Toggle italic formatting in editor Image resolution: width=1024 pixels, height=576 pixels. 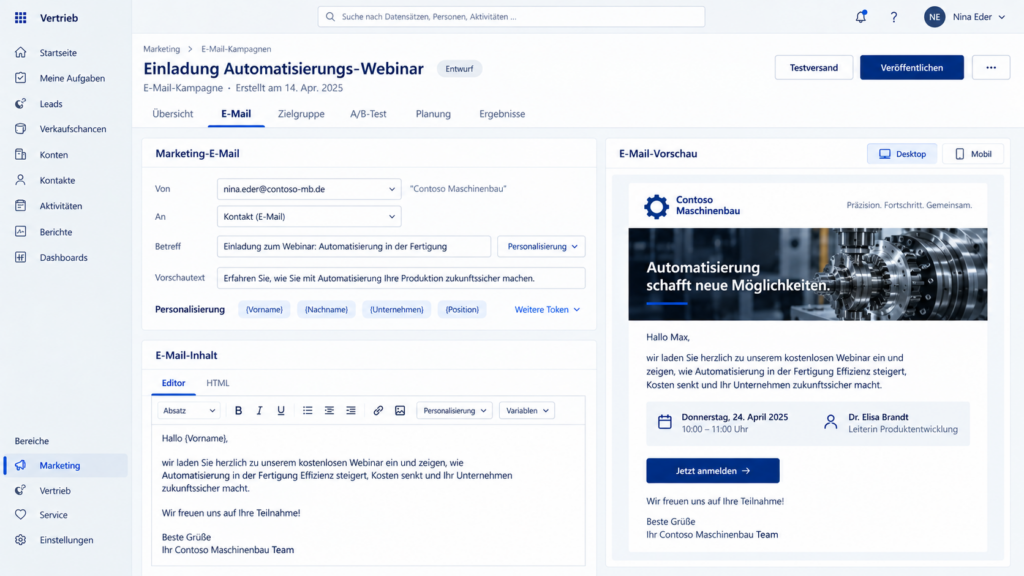coord(259,411)
